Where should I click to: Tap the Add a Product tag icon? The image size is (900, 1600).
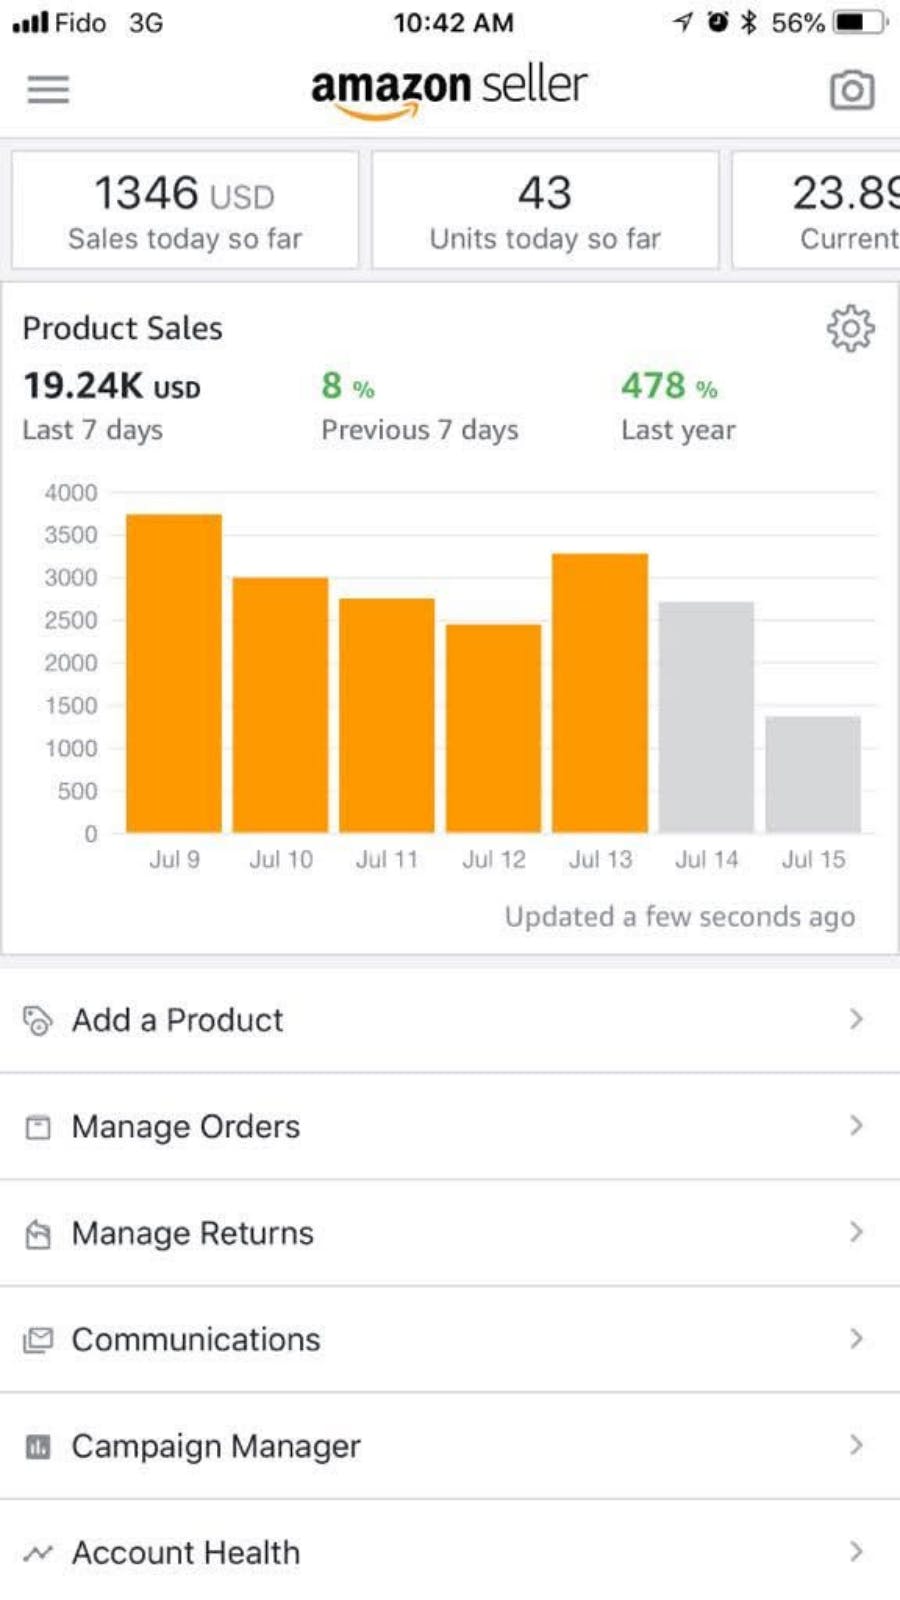tap(37, 1020)
